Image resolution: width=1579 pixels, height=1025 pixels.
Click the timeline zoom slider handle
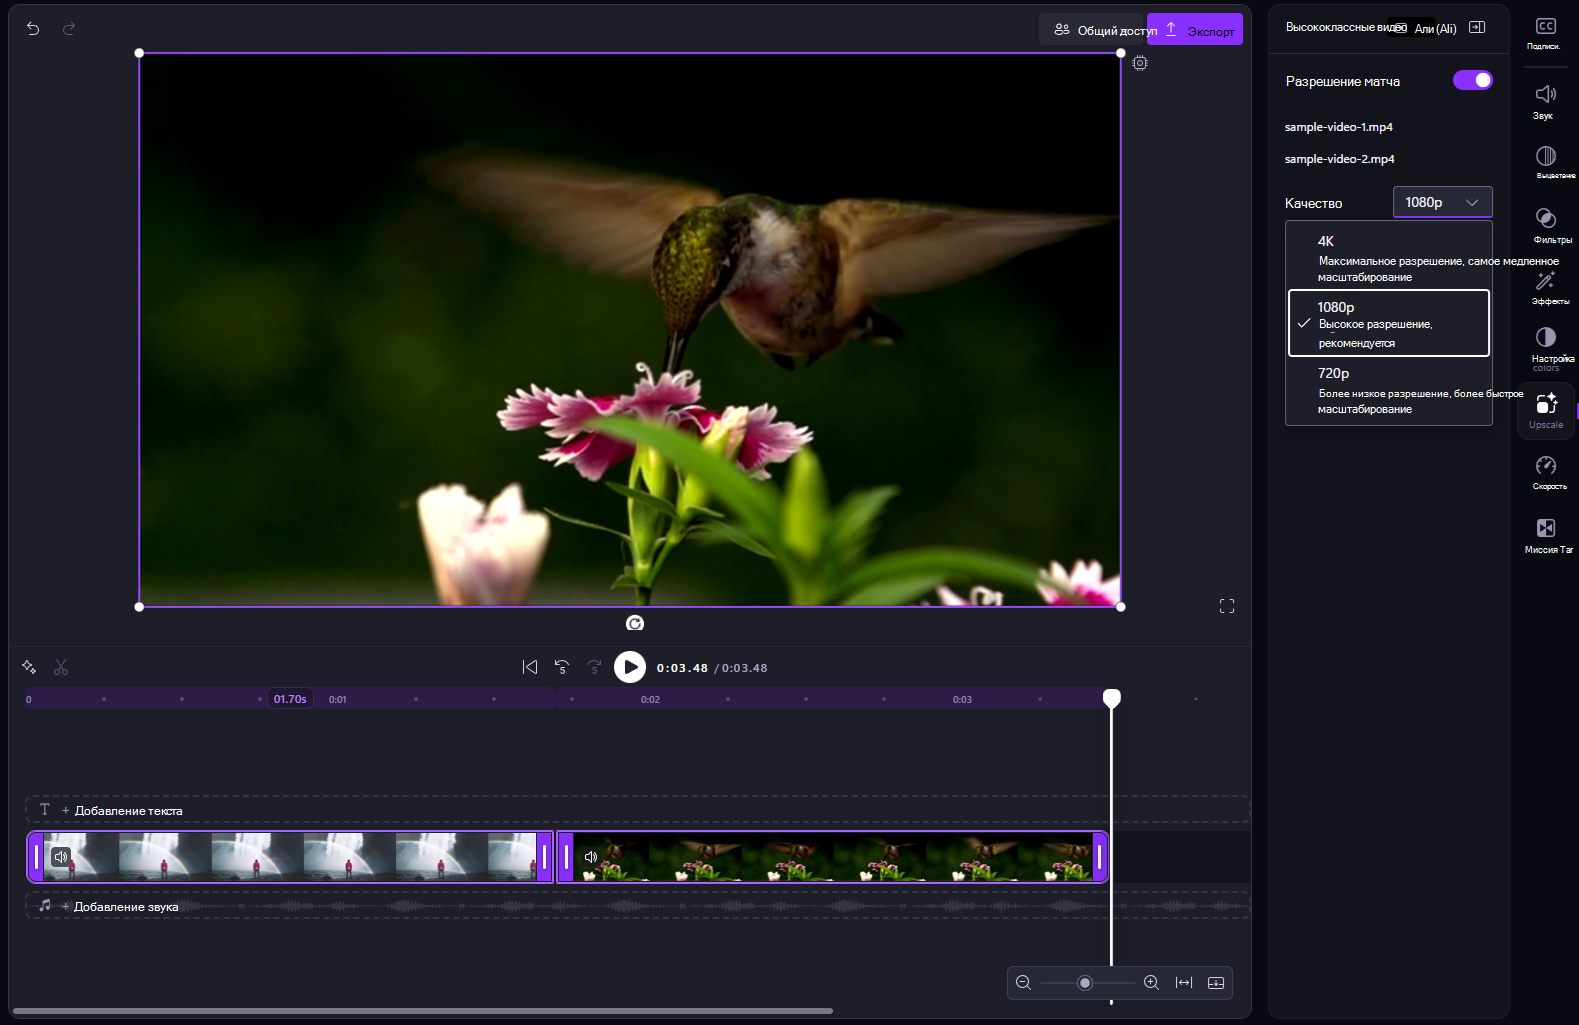[1085, 983]
